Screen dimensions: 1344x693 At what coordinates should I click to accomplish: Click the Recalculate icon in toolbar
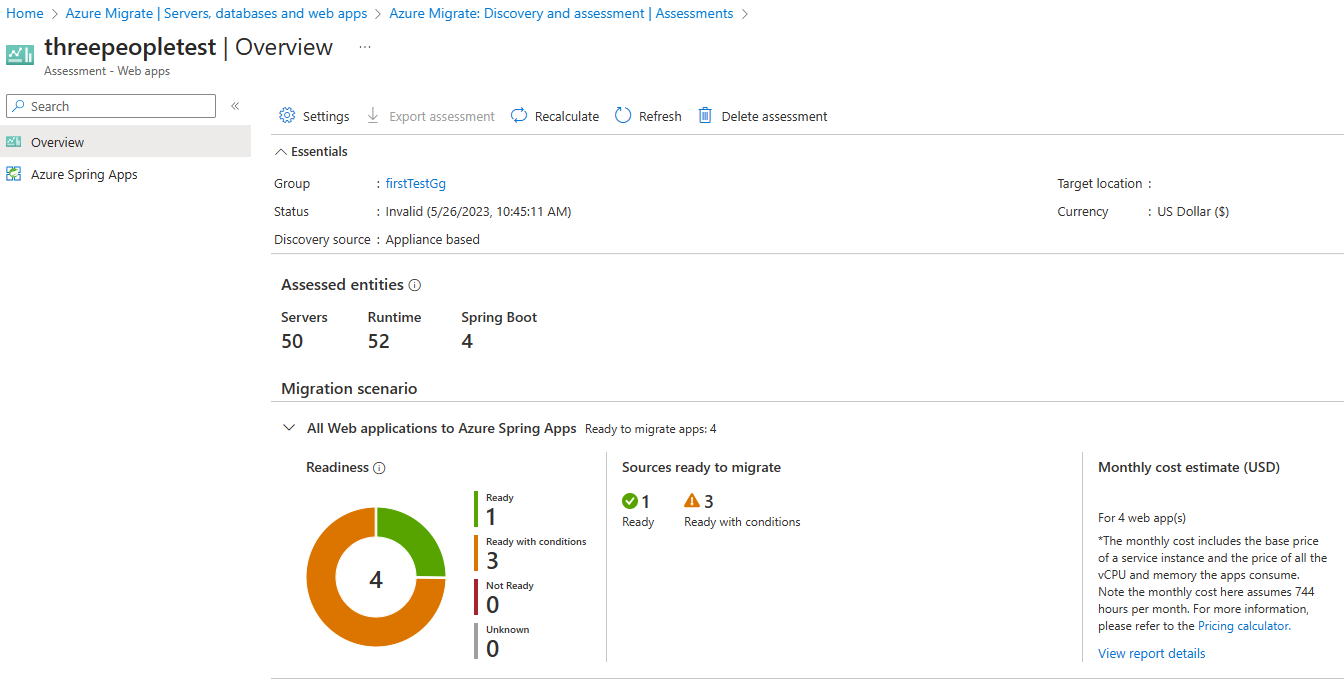click(x=519, y=116)
